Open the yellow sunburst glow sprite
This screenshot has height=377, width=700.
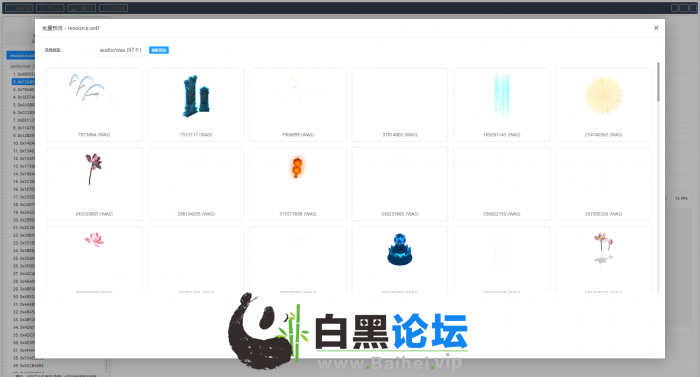pos(604,105)
